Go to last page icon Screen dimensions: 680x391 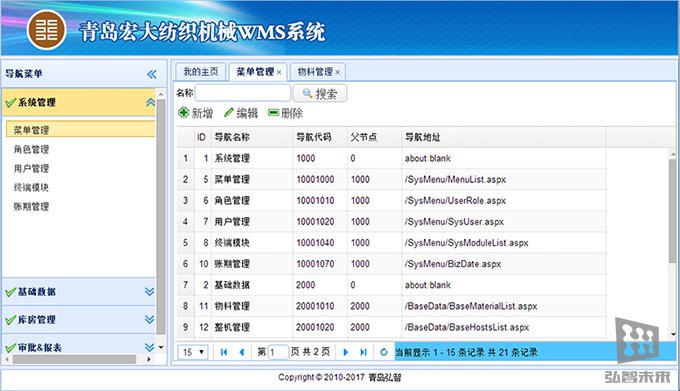pos(363,352)
